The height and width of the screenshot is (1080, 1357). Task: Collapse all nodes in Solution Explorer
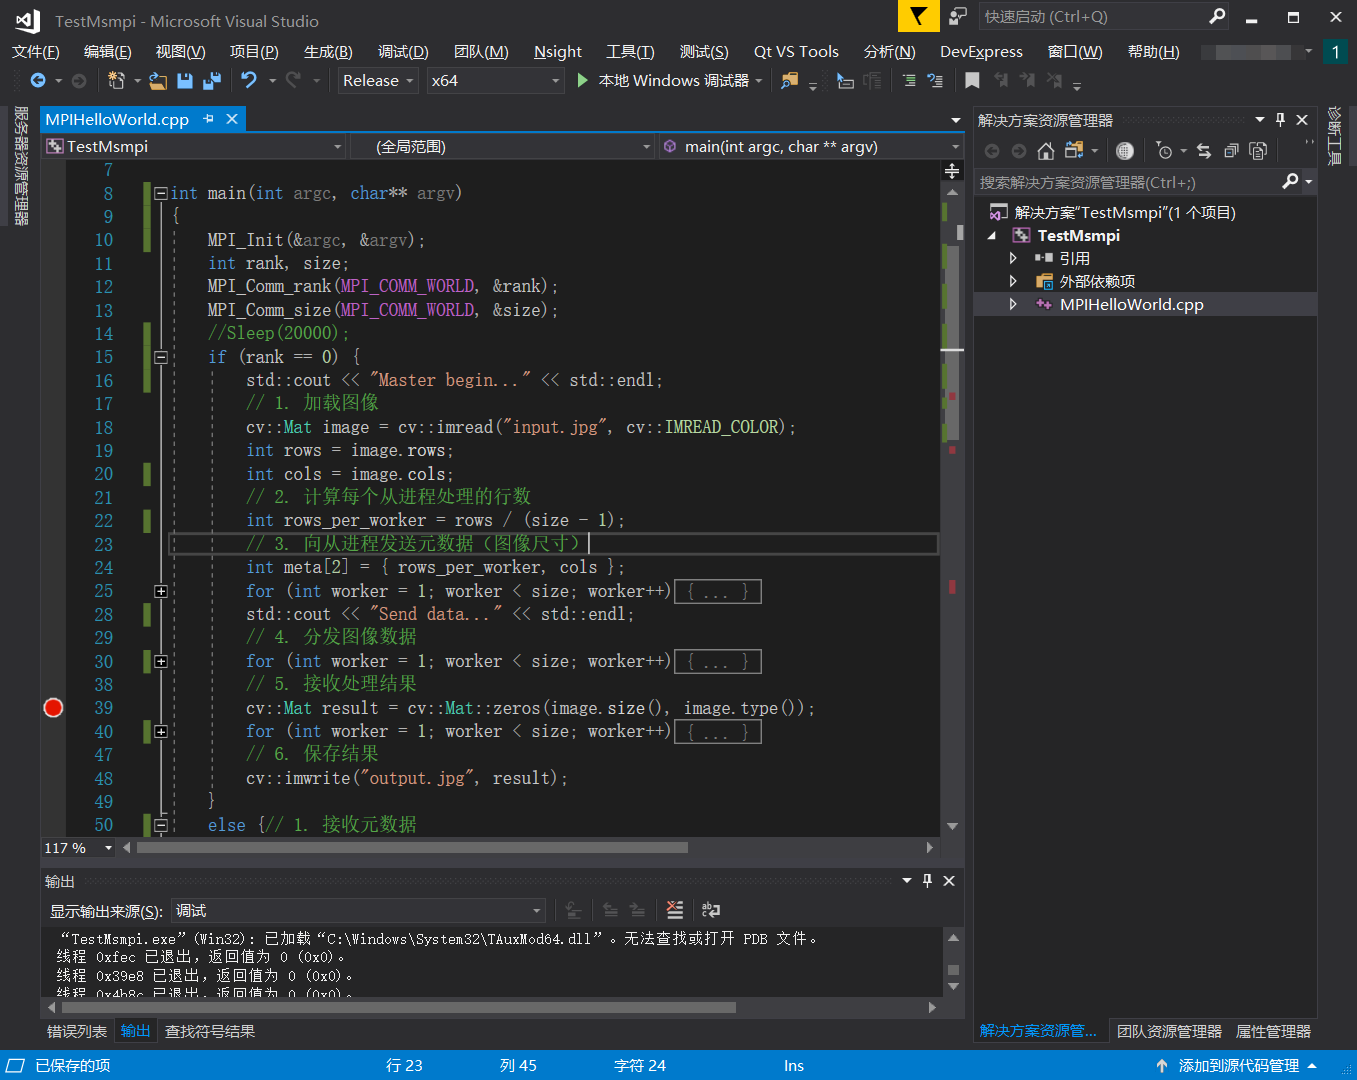(1233, 151)
